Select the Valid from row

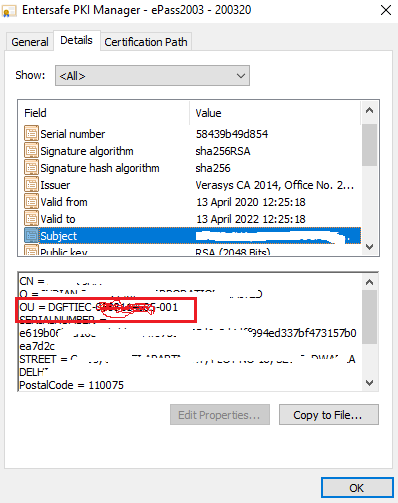pyautogui.click(x=192, y=202)
